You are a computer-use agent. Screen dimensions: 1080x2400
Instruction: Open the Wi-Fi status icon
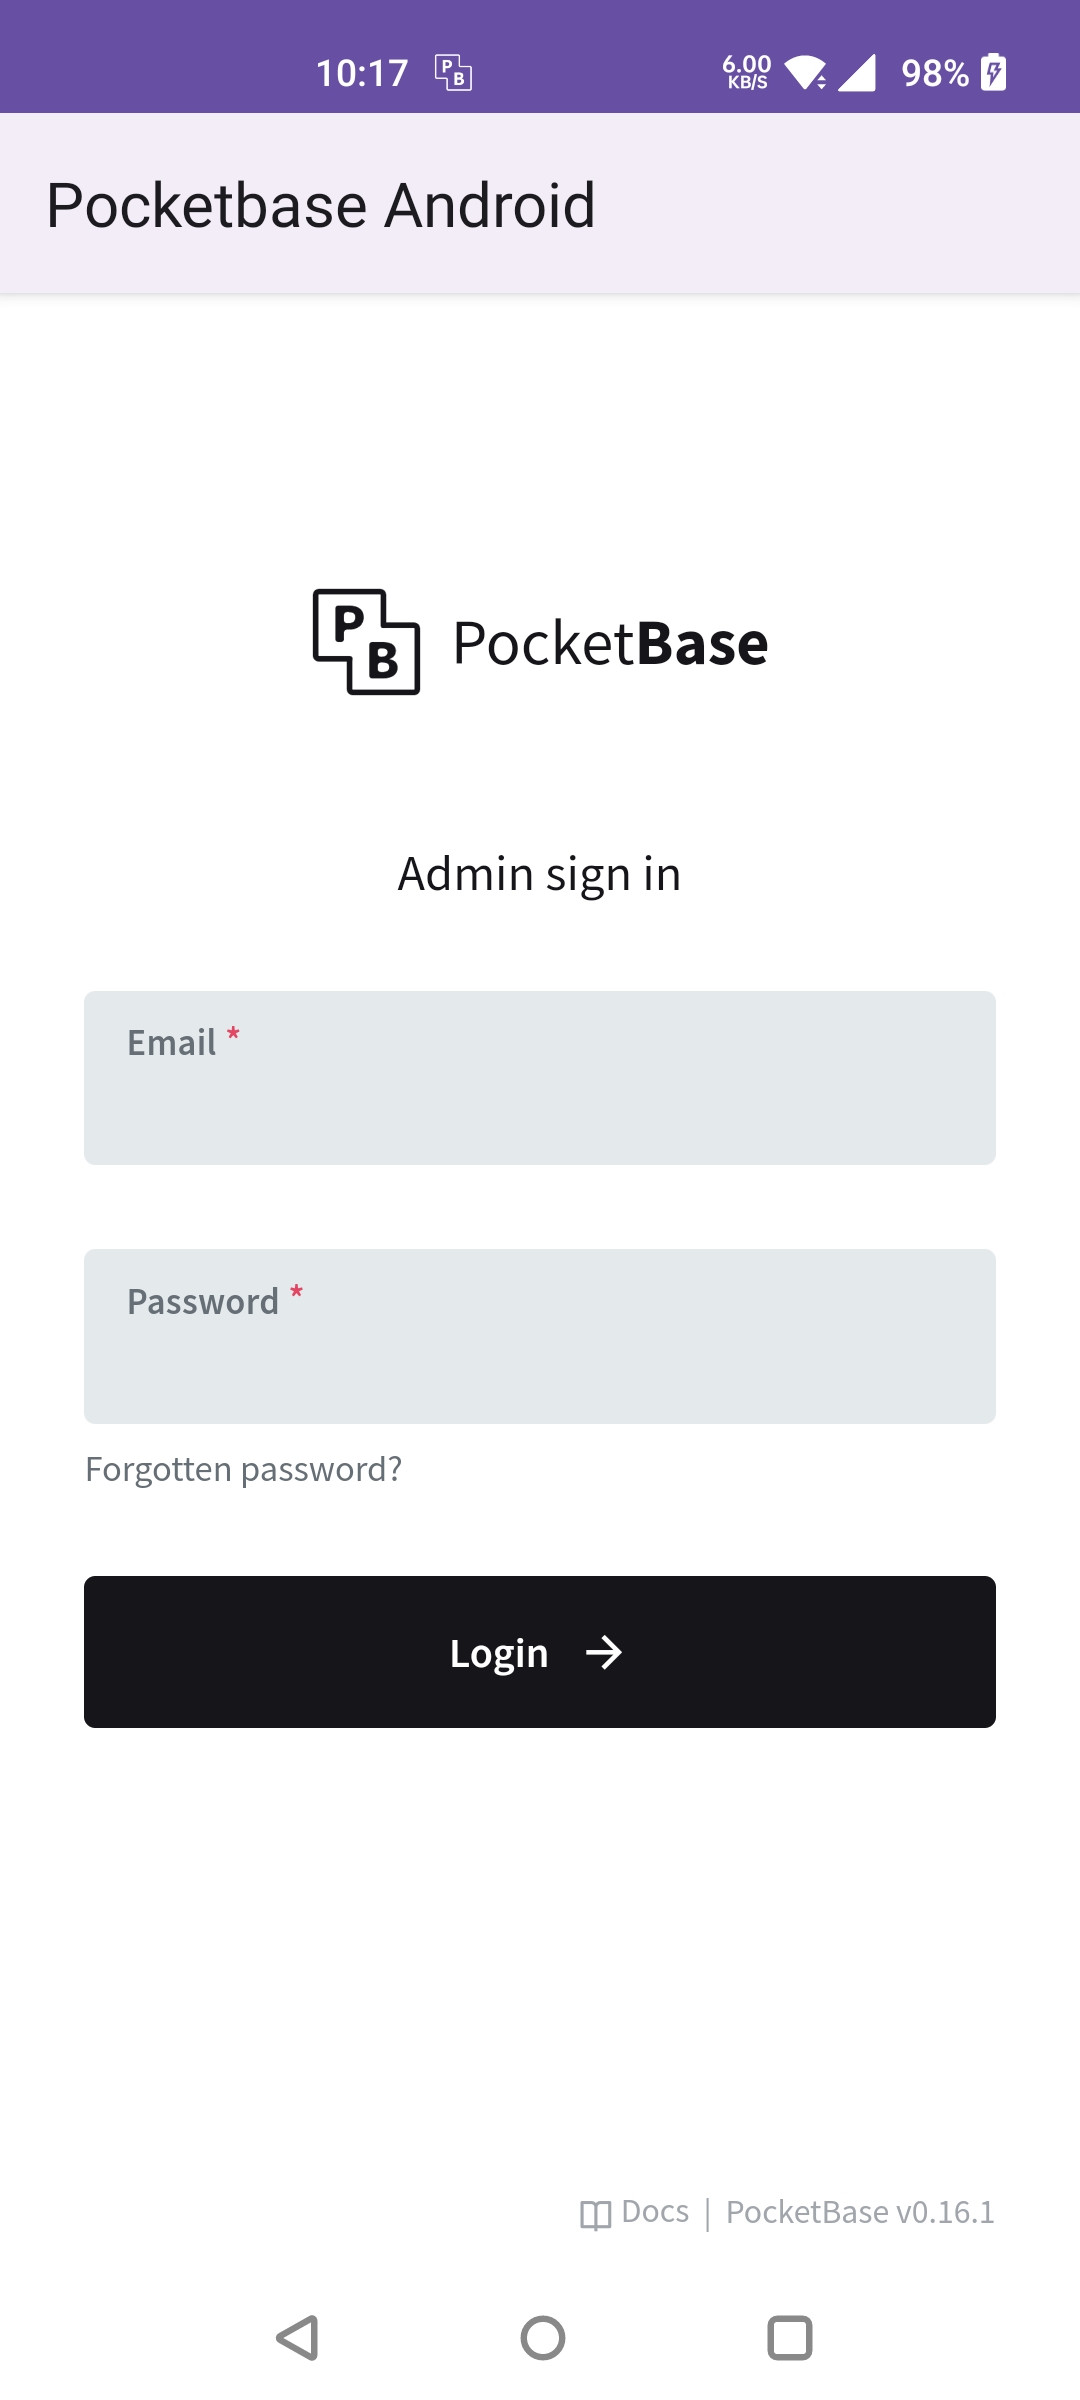[x=806, y=72]
